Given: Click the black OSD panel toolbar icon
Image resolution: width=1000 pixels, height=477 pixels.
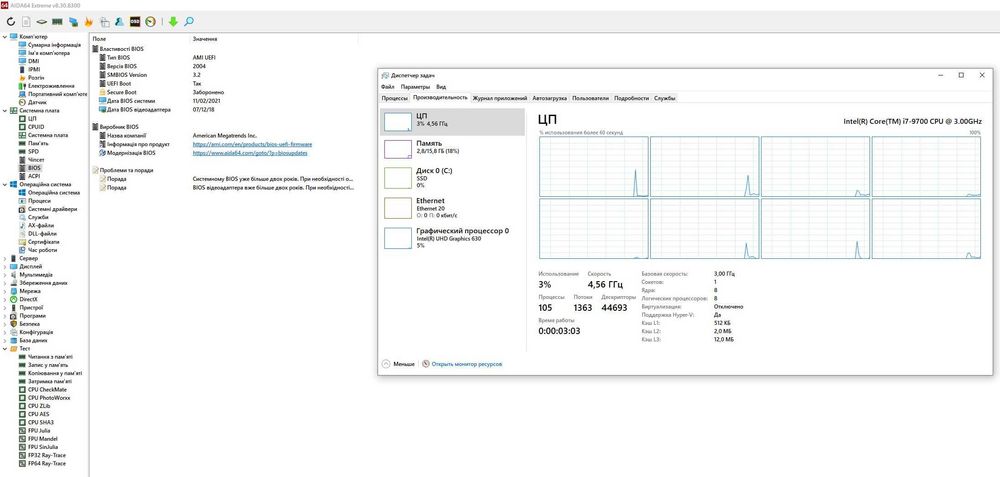Looking at the screenshot, I should [x=135, y=22].
